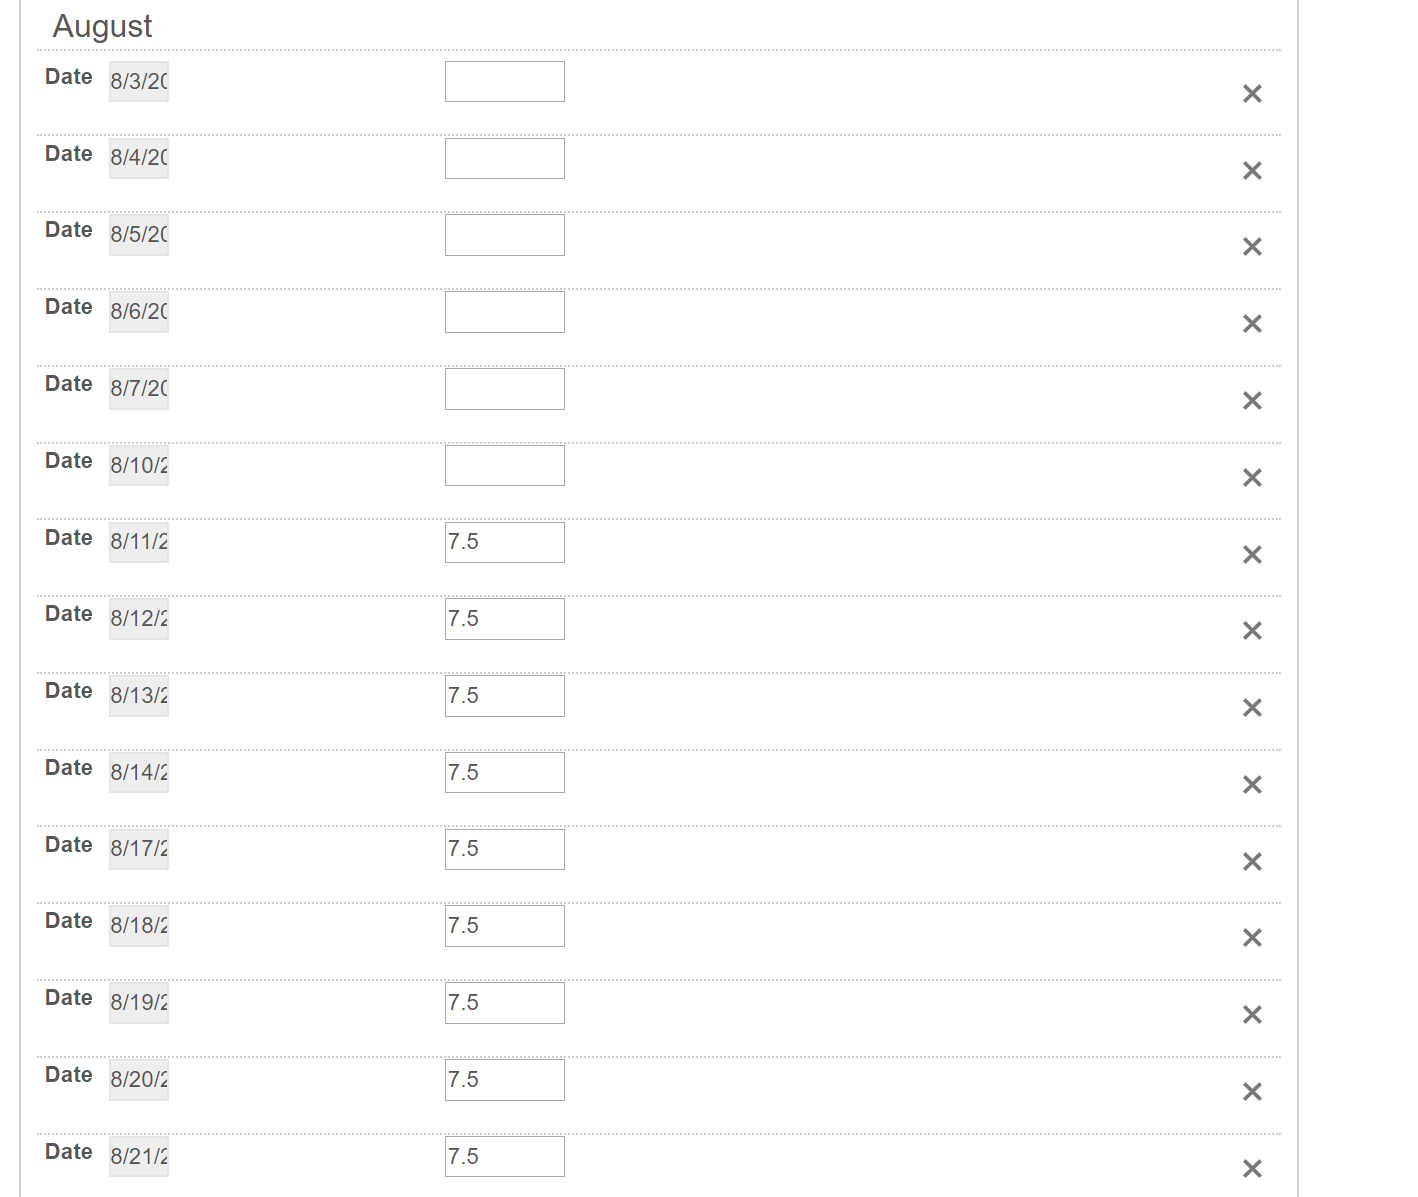This screenshot has height=1197, width=1418.
Task: Focus the 7.5 hours field for 8/19
Action: 505,1003
